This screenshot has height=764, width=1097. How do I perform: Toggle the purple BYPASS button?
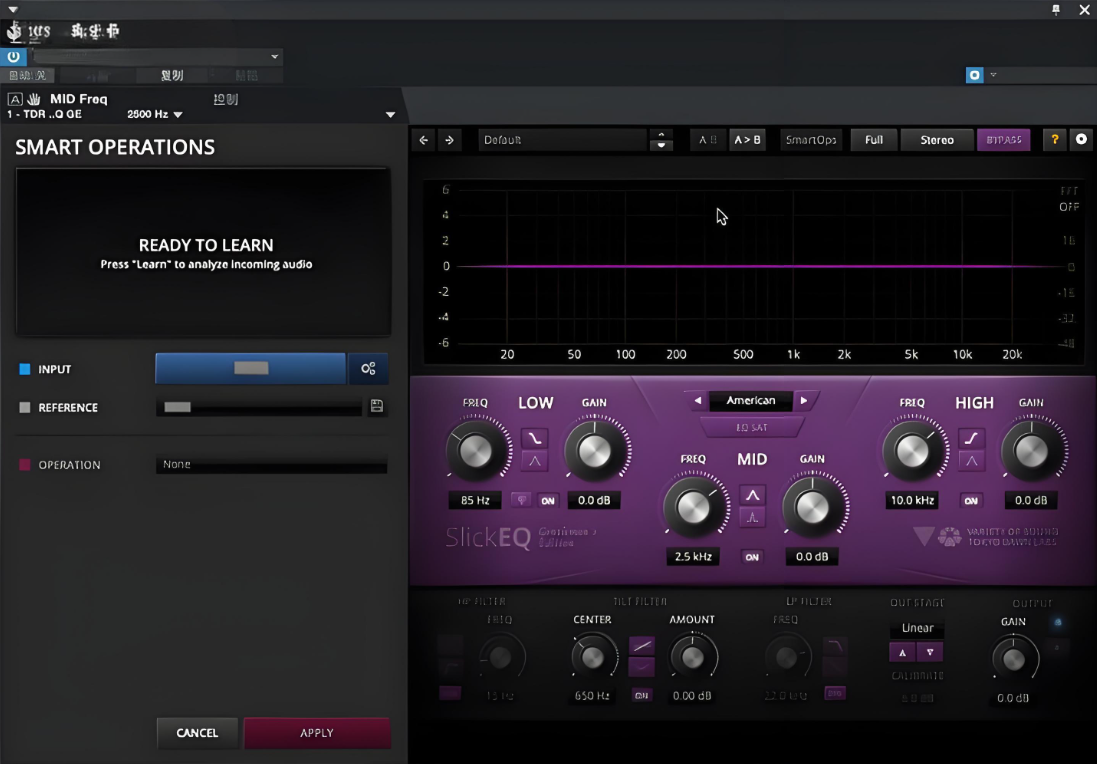(x=1004, y=139)
